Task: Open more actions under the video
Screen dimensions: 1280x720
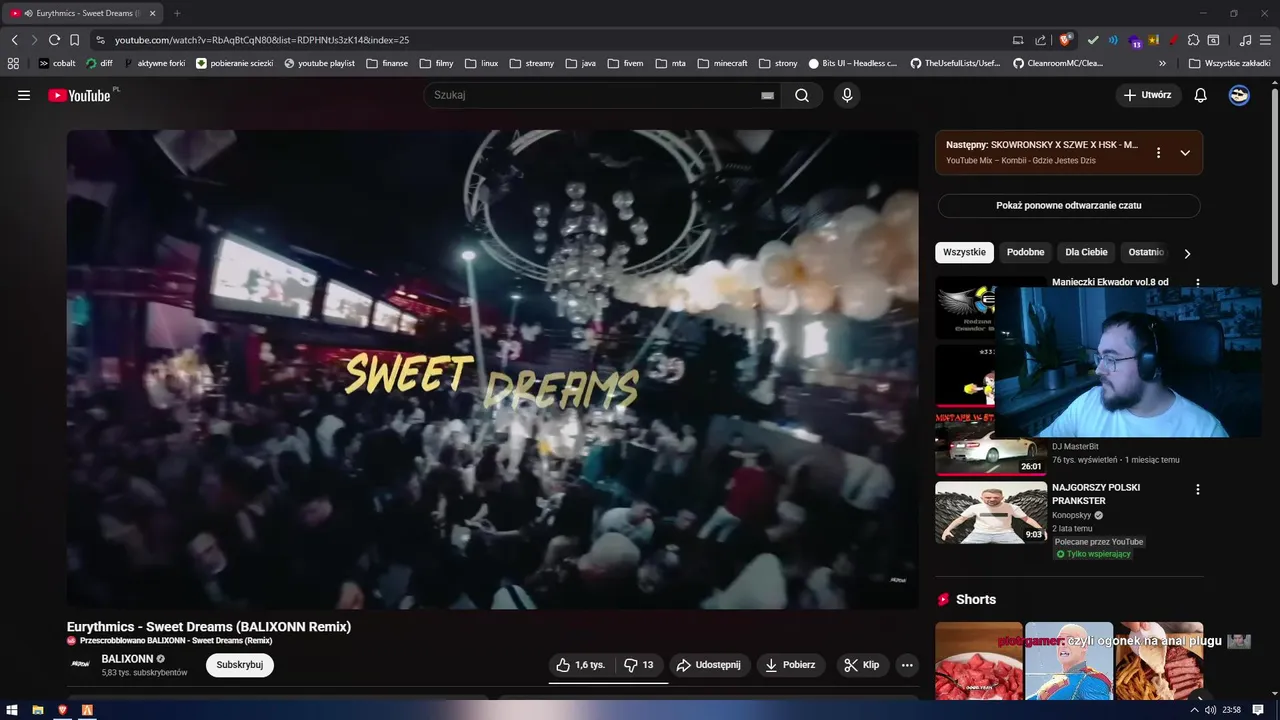Action: tap(907, 665)
